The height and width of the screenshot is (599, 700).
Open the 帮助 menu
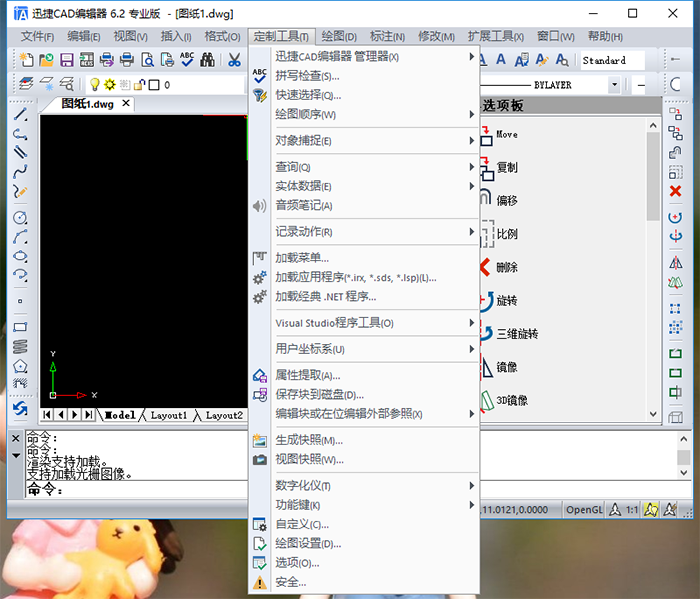click(605, 36)
